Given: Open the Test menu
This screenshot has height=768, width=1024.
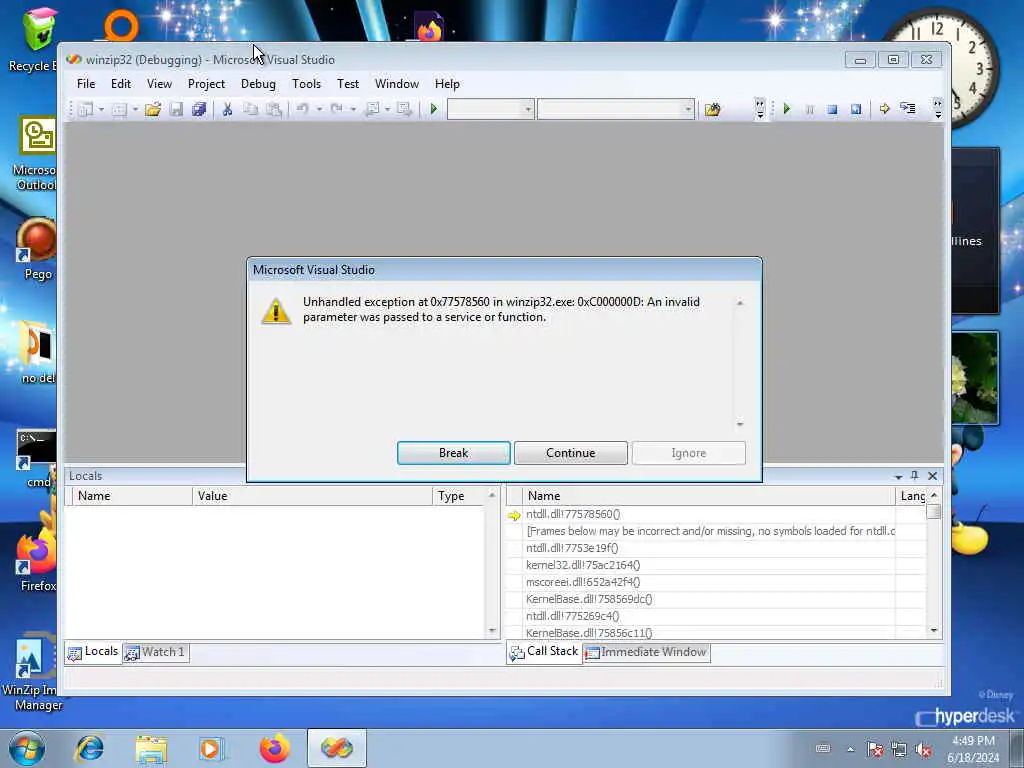Looking at the screenshot, I should (347, 84).
